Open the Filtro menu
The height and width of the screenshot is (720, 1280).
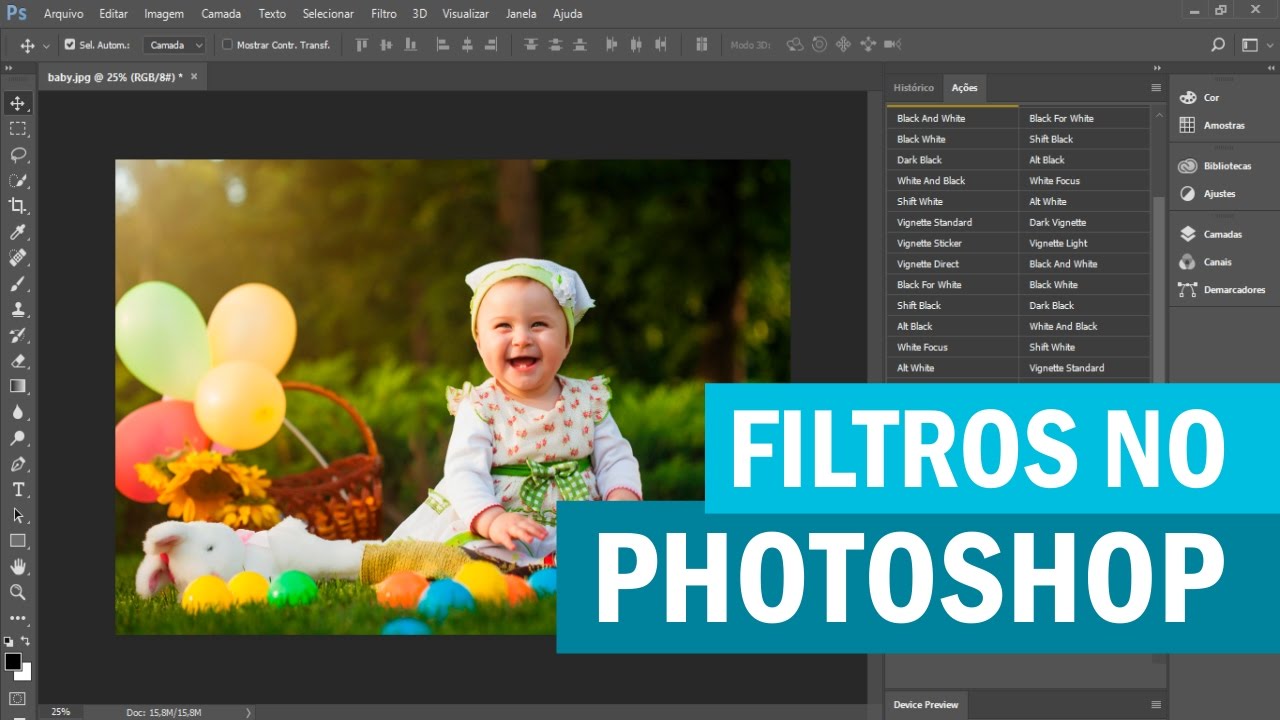[x=384, y=14]
